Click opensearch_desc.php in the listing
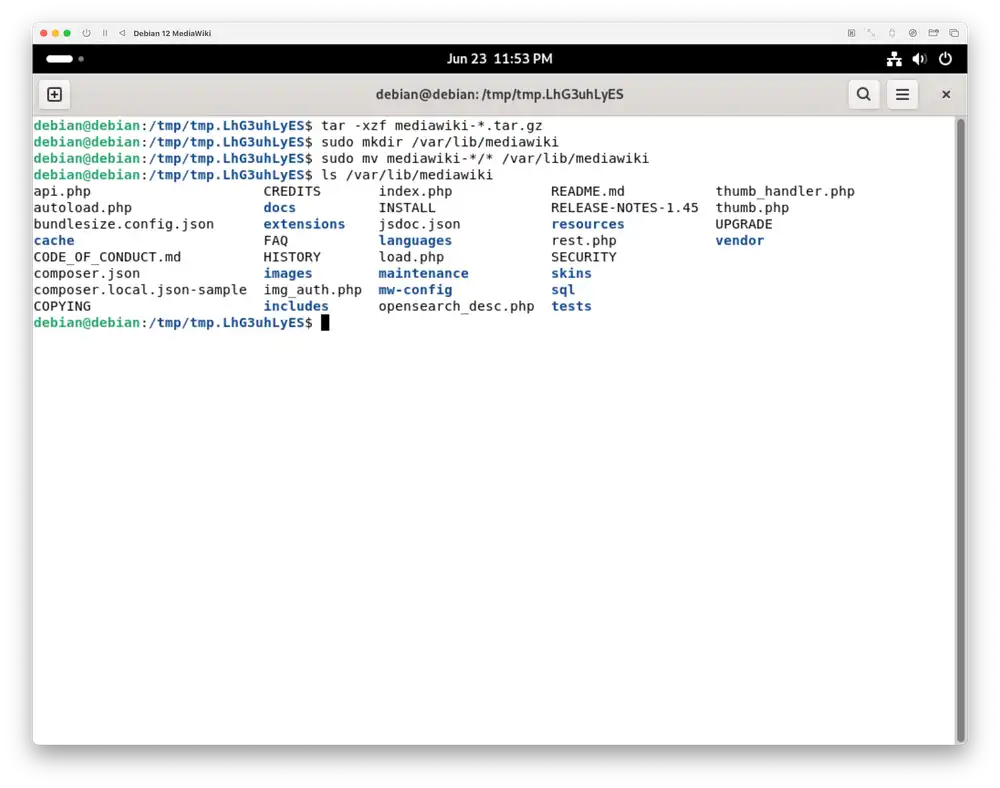This screenshot has height=788, width=1000. pos(457,307)
